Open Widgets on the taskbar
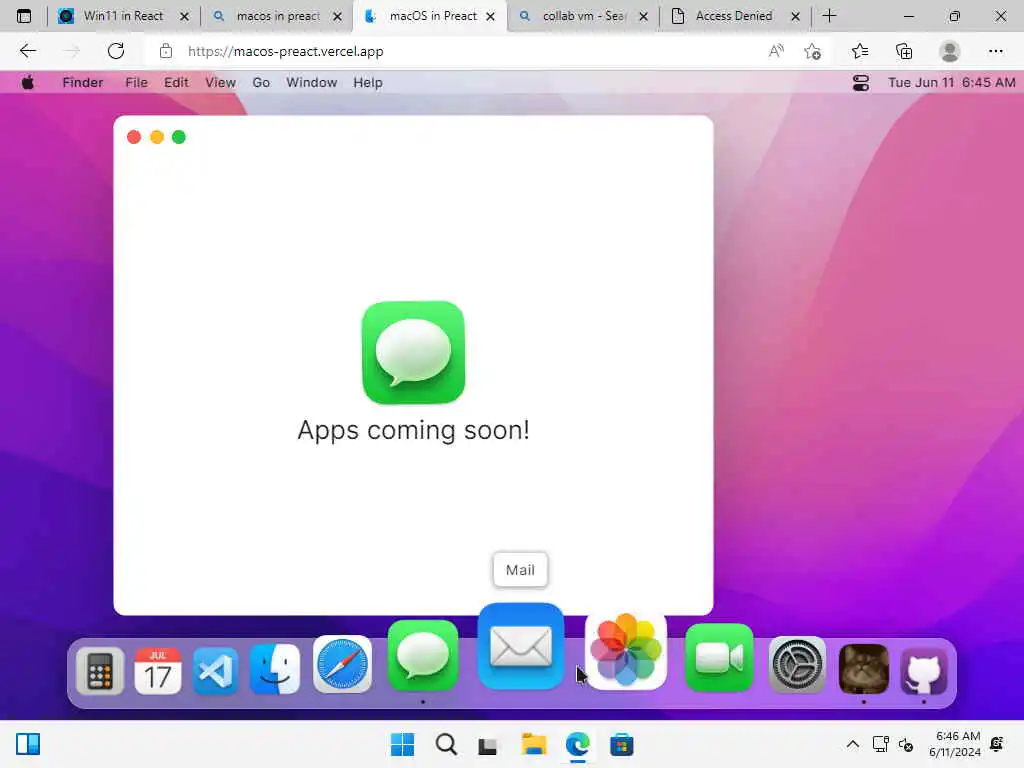The width and height of the screenshot is (1024, 768). click(x=28, y=744)
